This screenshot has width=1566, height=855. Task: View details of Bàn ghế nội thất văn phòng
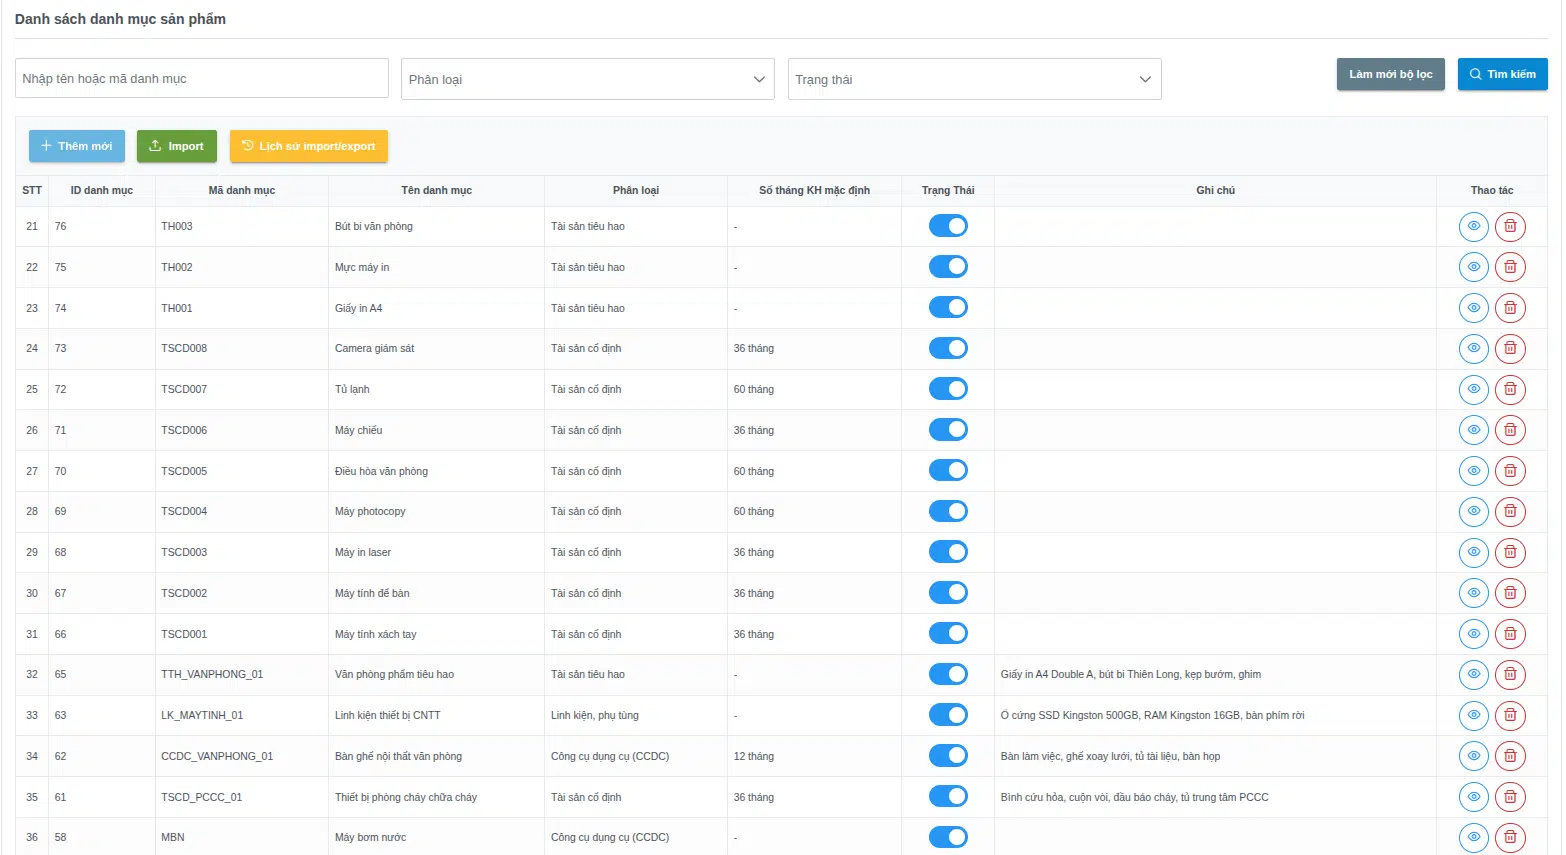(1473, 756)
